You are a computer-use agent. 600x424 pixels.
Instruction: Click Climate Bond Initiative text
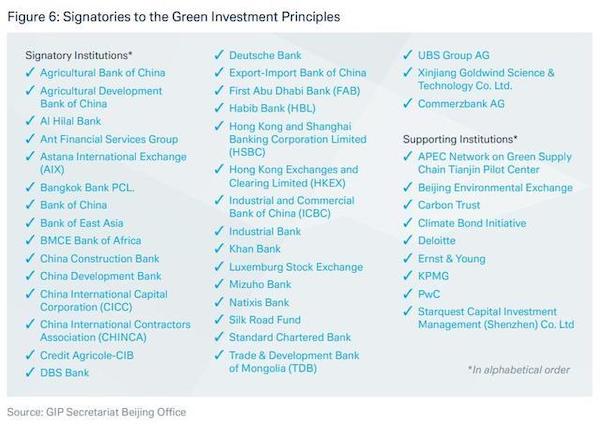(x=472, y=223)
